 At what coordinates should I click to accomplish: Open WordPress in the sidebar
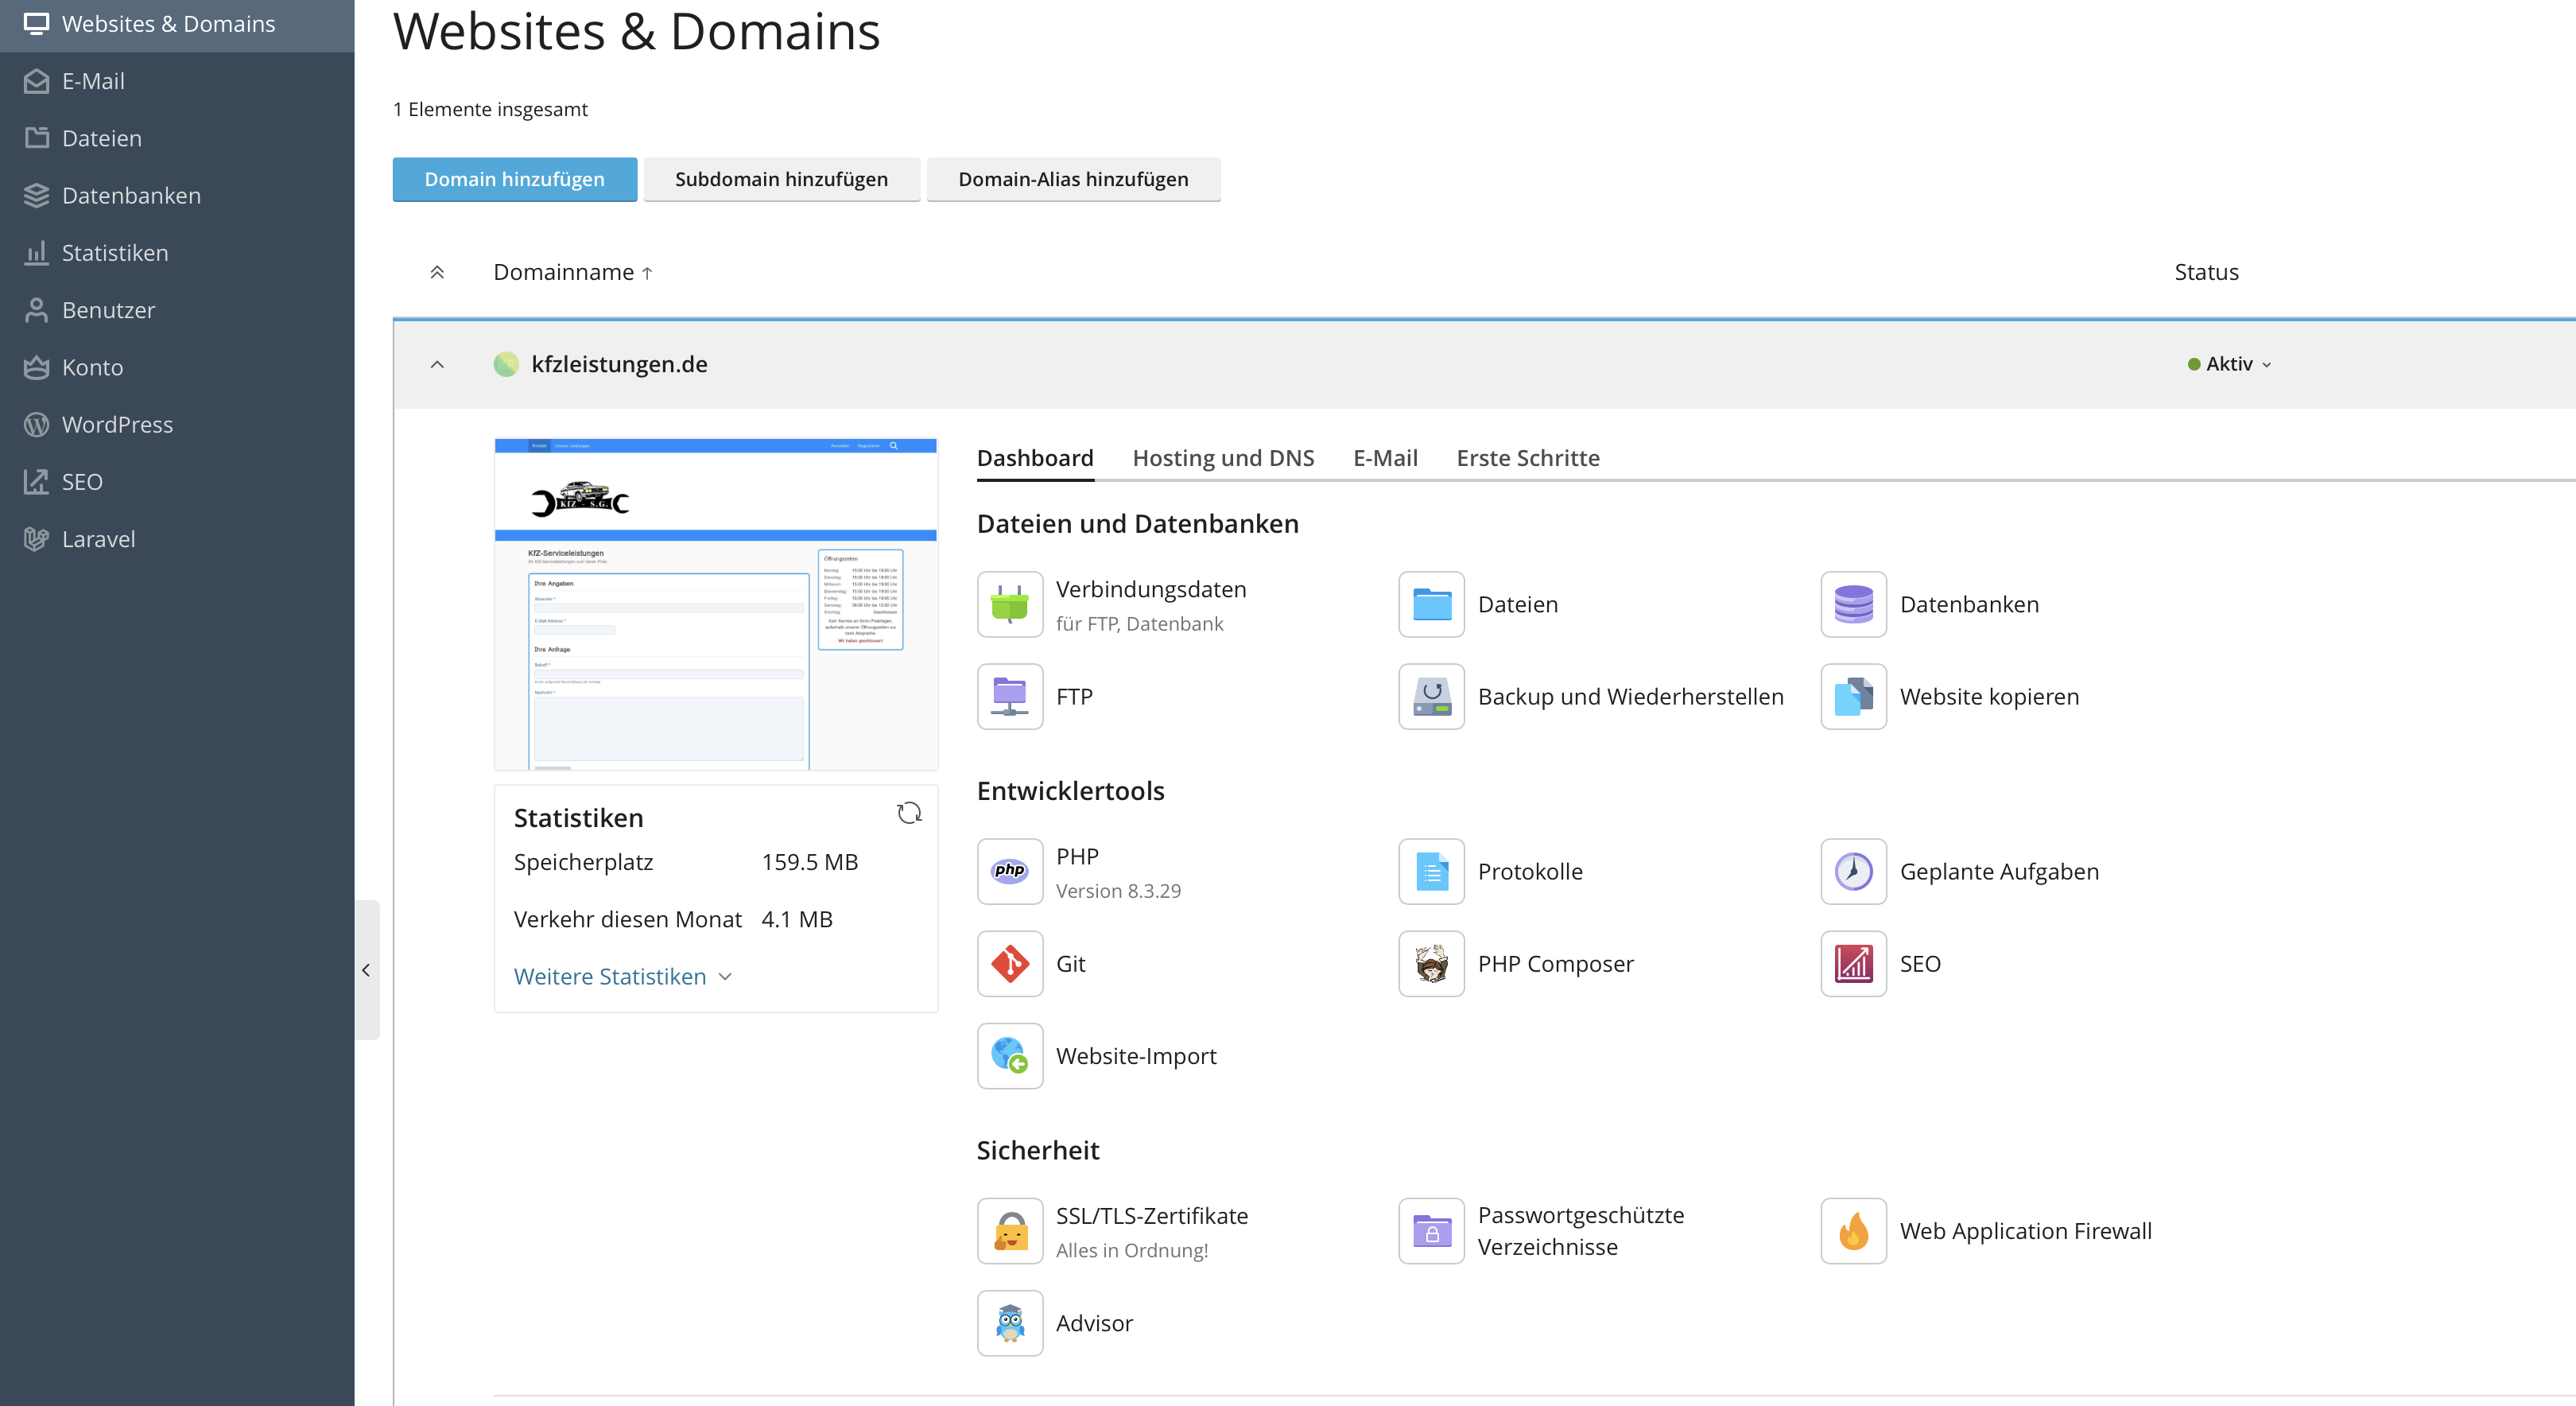click(x=117, y=424)
